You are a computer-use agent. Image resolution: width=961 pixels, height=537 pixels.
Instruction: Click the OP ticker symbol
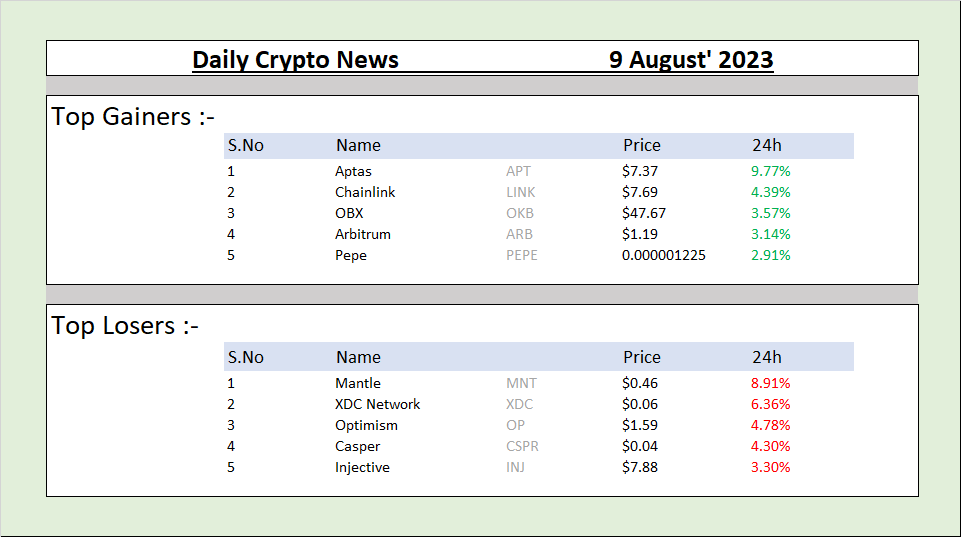(515, 425)
